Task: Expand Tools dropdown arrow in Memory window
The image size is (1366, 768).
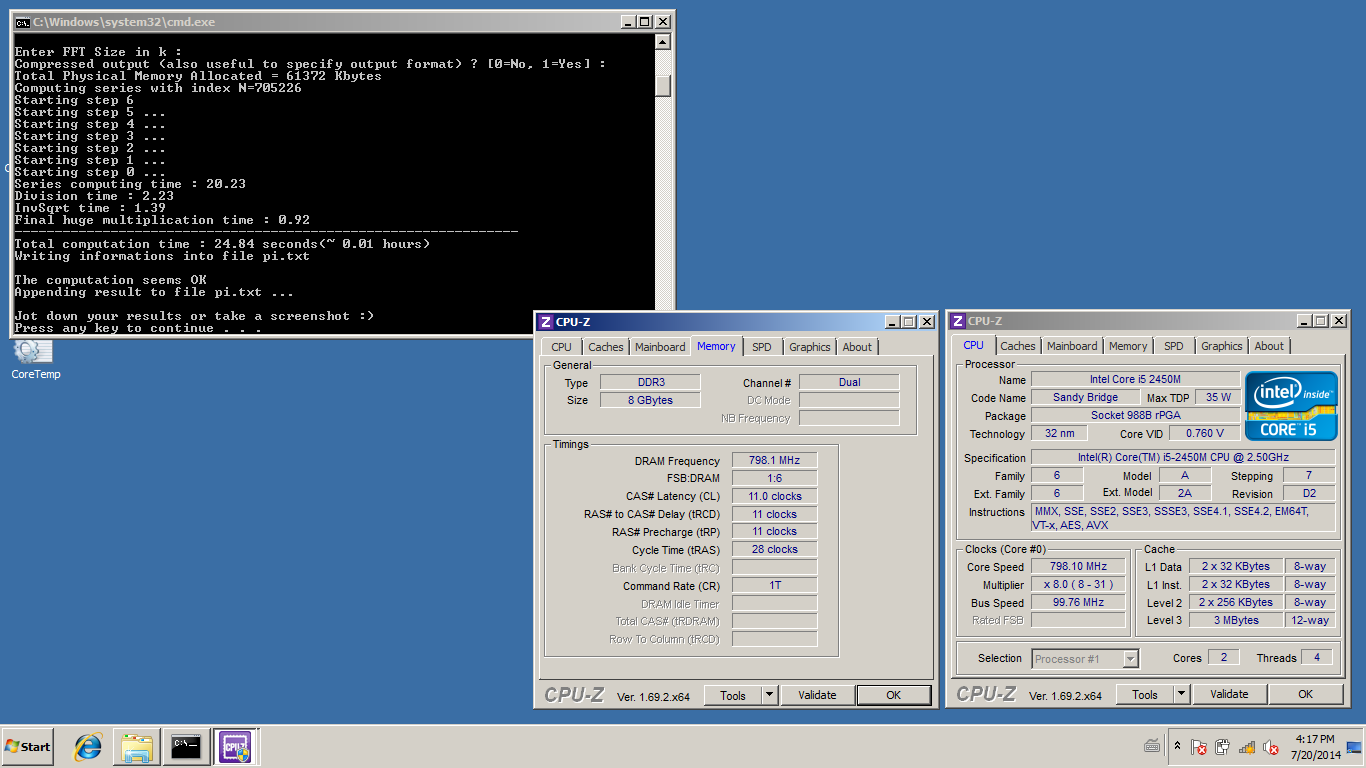Action: click(769, 695)
